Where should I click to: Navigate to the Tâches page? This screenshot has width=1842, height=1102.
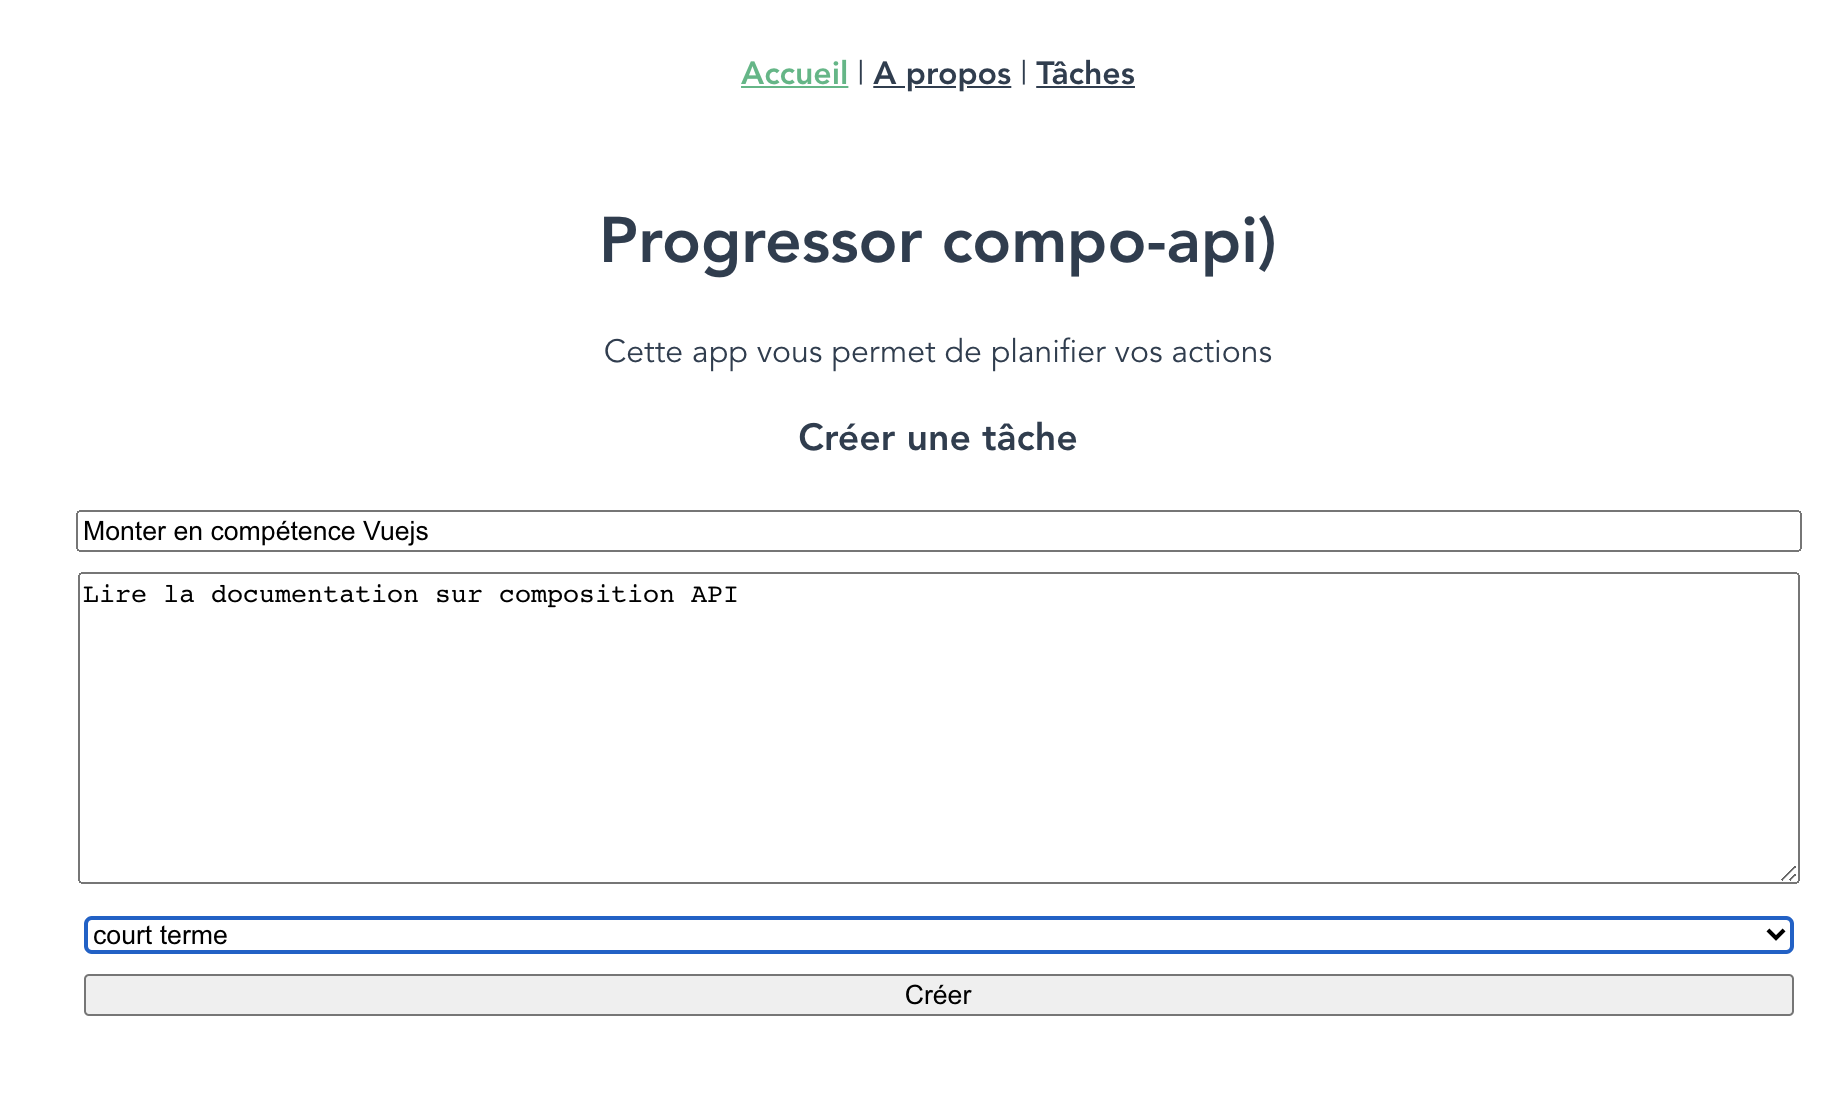coord(1085,73)
